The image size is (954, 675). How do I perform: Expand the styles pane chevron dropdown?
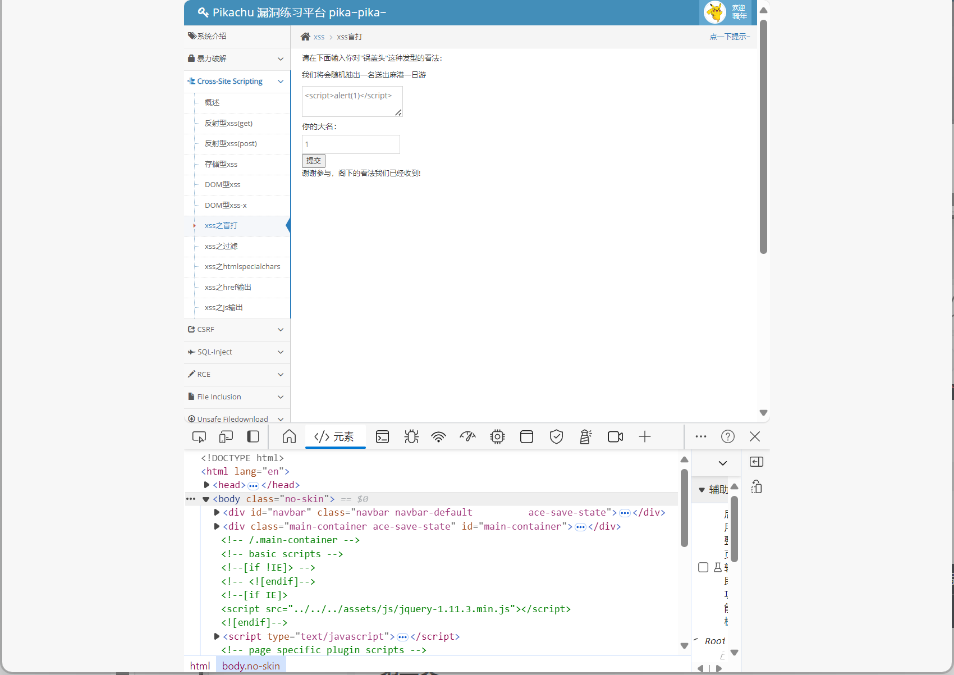(723, 463)
